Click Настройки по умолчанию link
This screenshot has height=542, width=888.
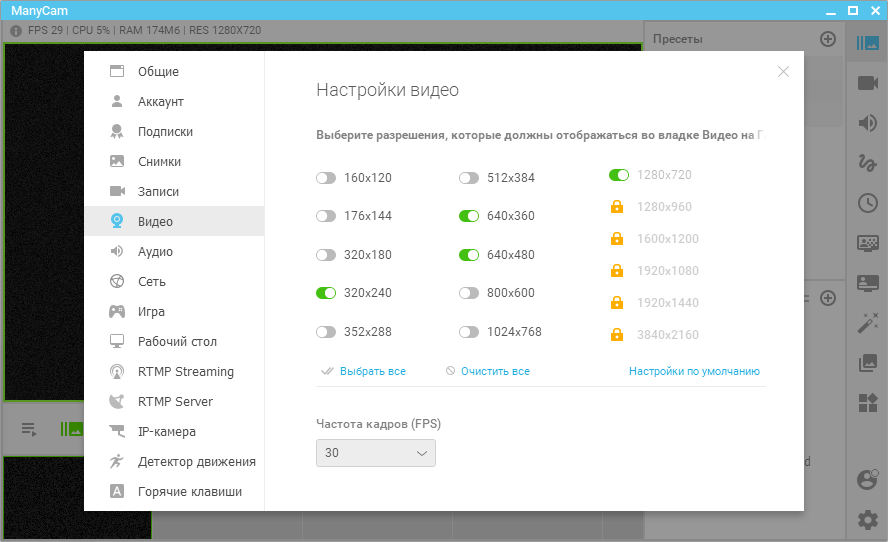[694, 371]
